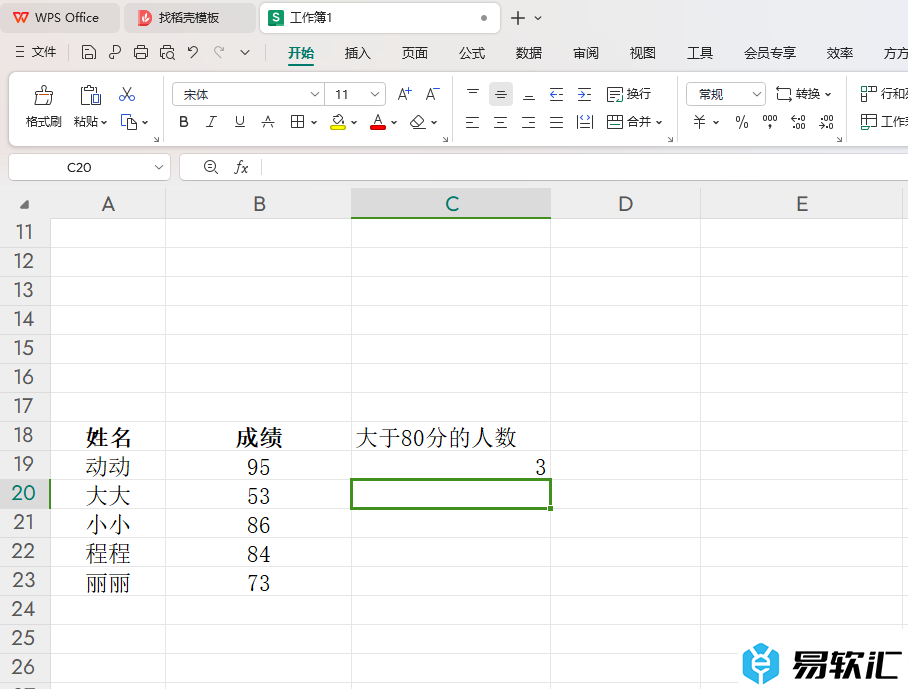Viewport: 908px width, 689px height.
Task: Open the number format 常规 dropdown
Action: tap(756, 94)
